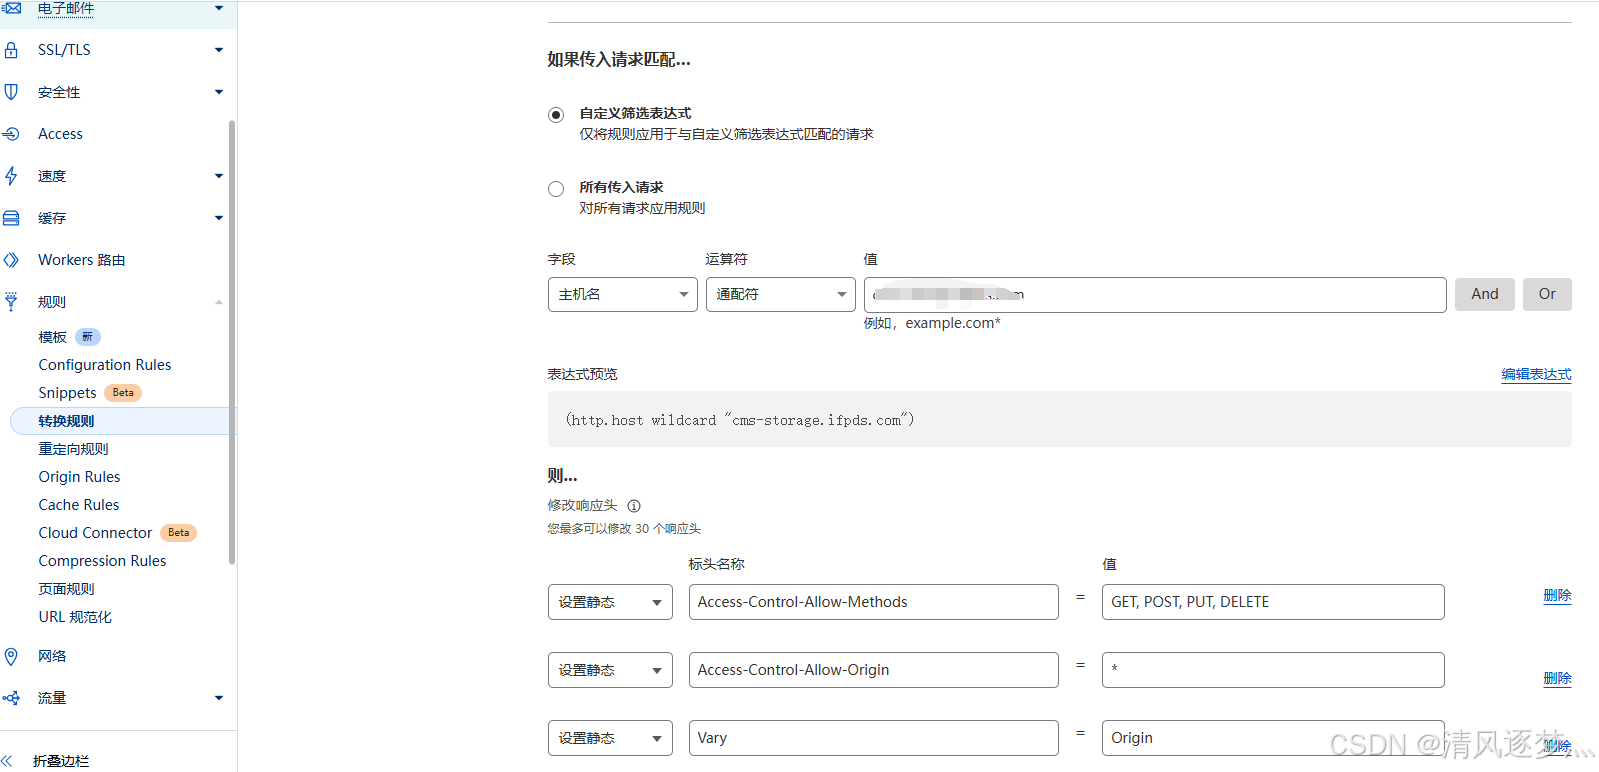Open the 运算符 通配符 dropdown
The height and width of the screenshot is (772, 1599).
[781, 294]
